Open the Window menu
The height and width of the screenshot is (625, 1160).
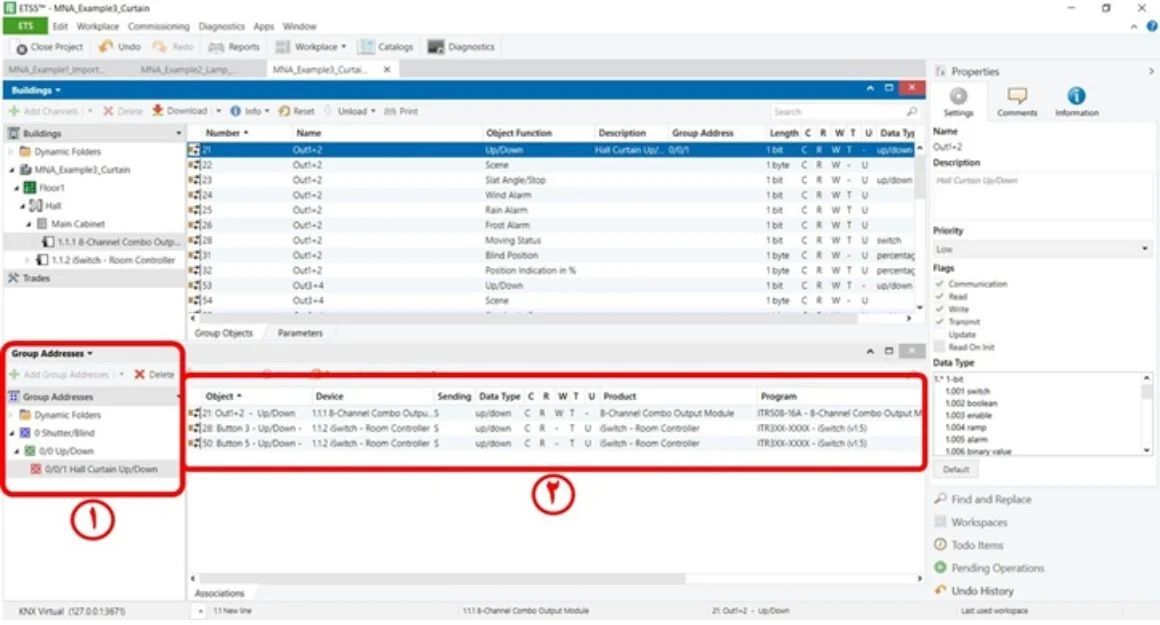click(x=299, y=26)
